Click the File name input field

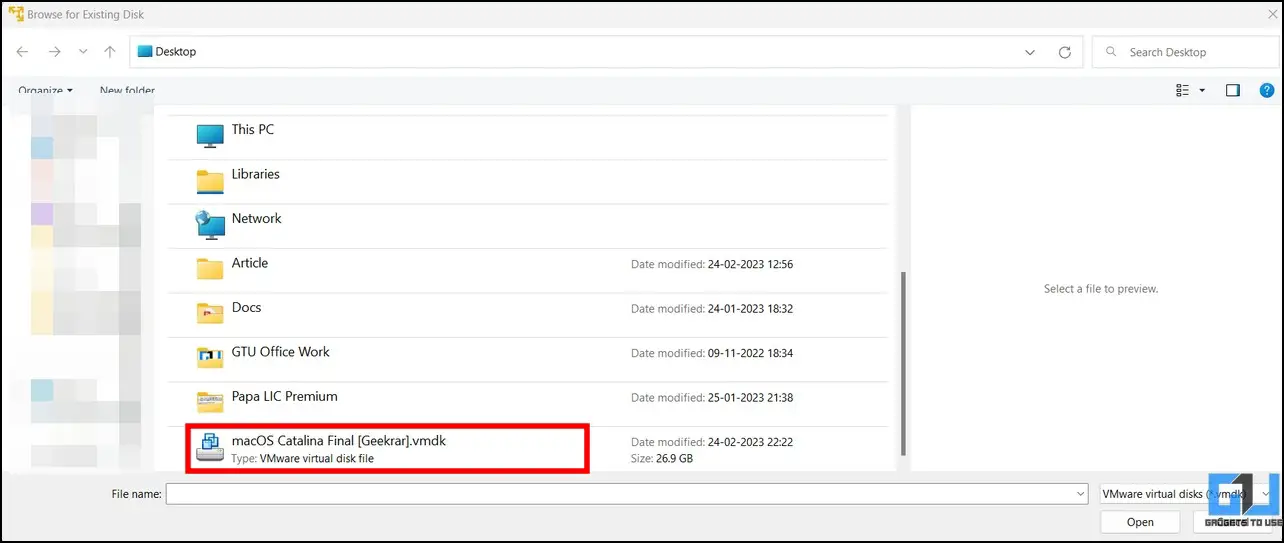coord(627,494)
